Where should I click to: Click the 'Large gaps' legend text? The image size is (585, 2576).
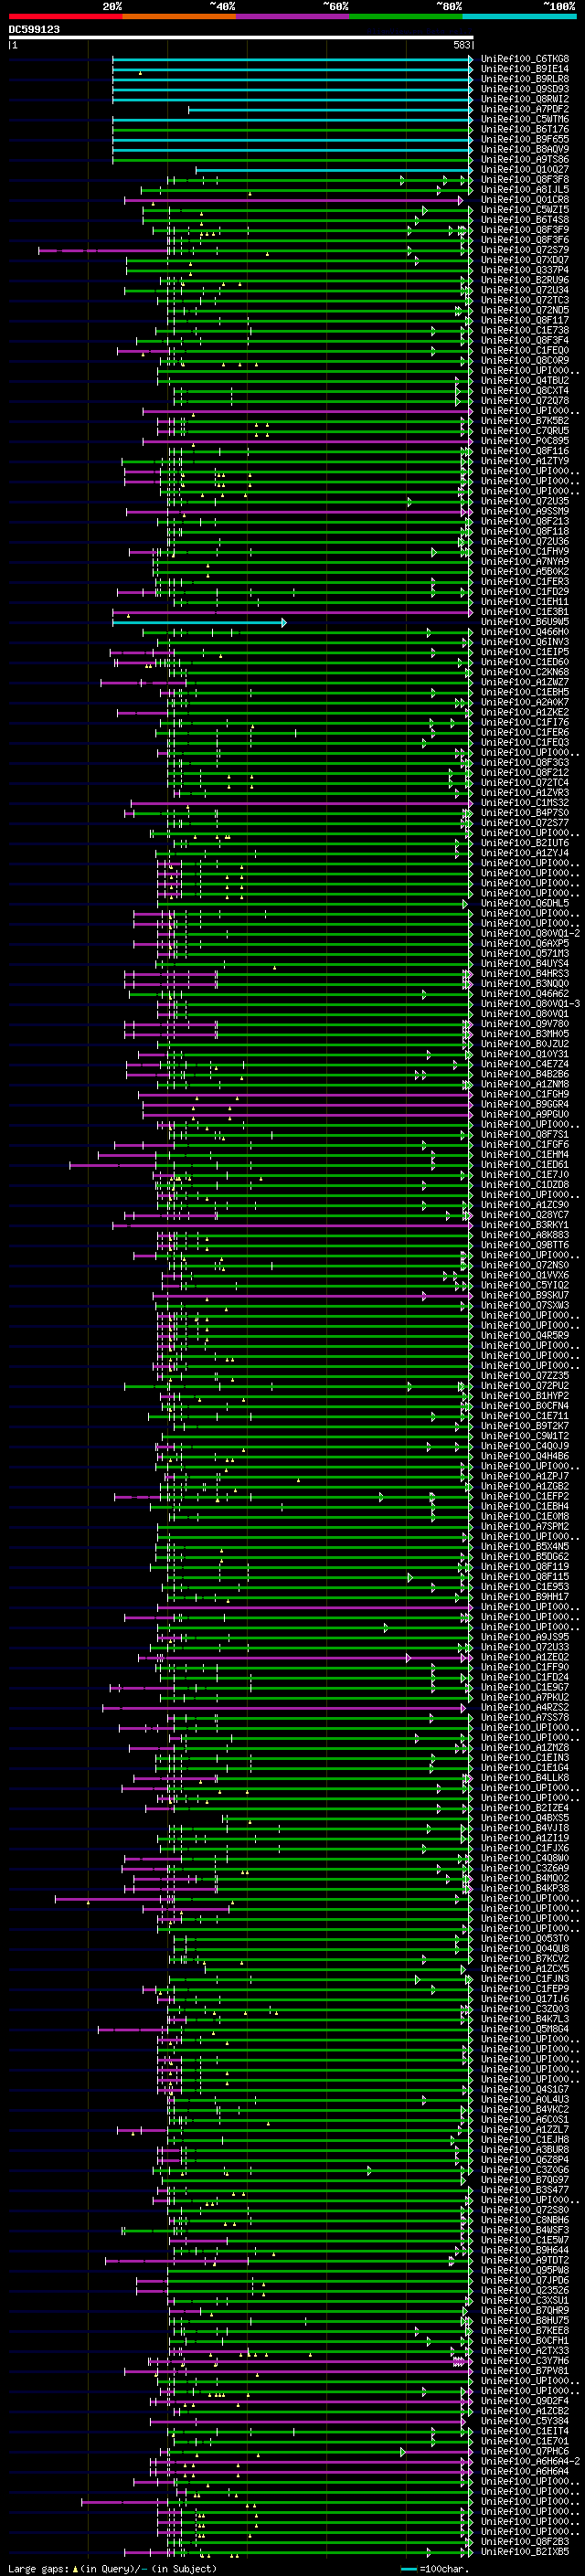(x=38, y=2569)
